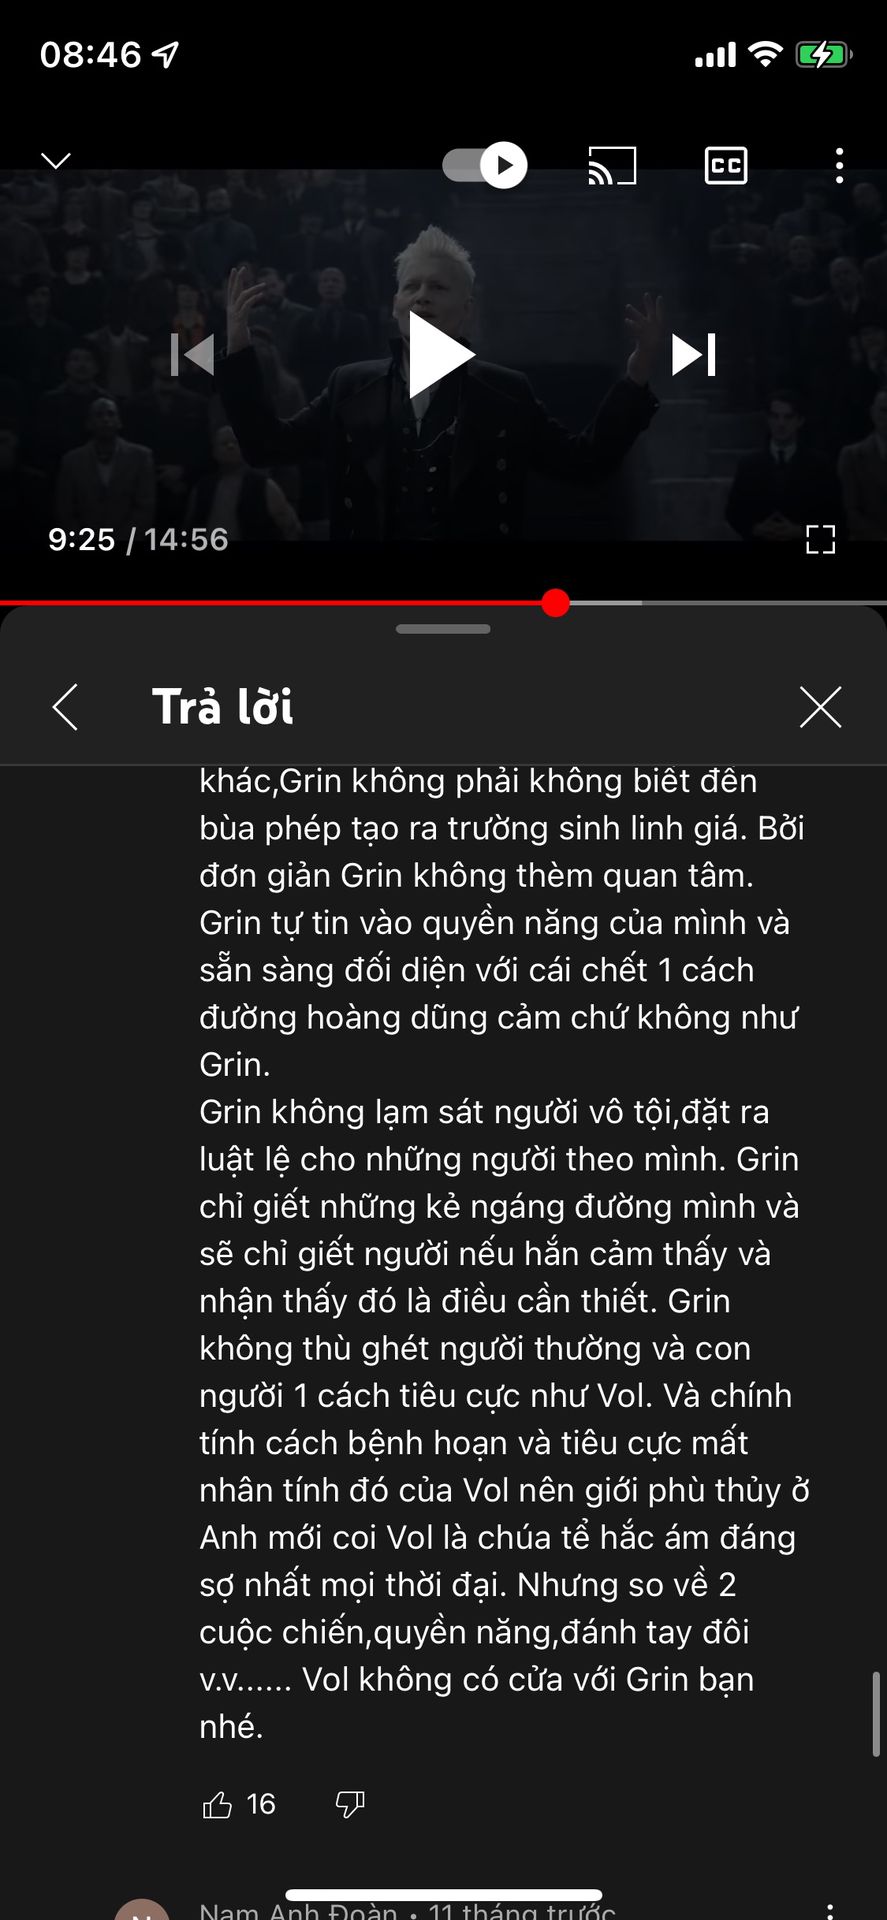Close the Trả lời panel
The width and height of the screenshot is (887, 1920).
820,707
